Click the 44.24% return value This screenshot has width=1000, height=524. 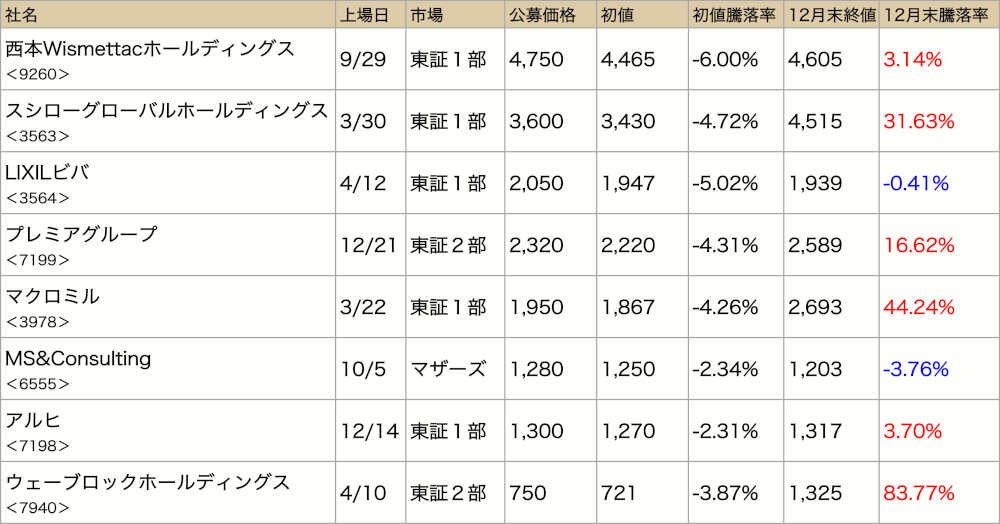918,307
